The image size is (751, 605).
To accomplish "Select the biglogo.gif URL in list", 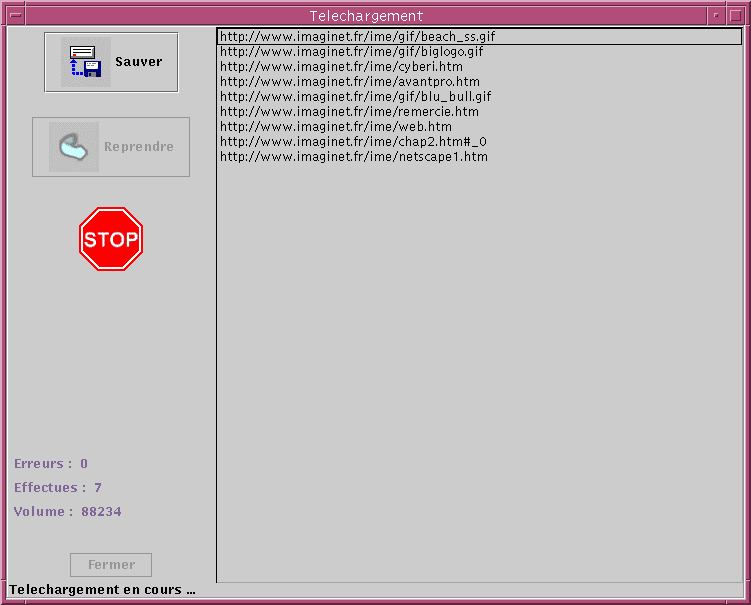I will [x=351, y=52].
